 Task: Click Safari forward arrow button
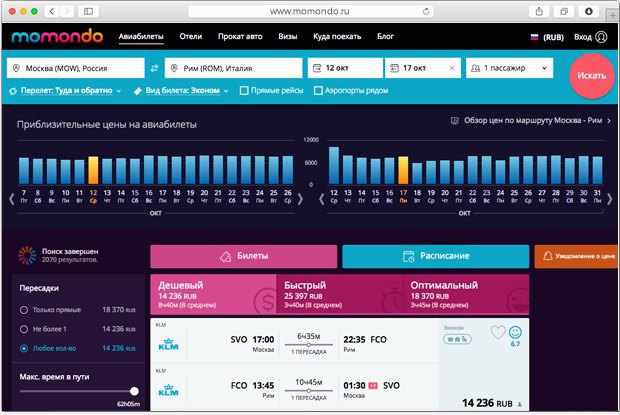[x=67, y=11]
